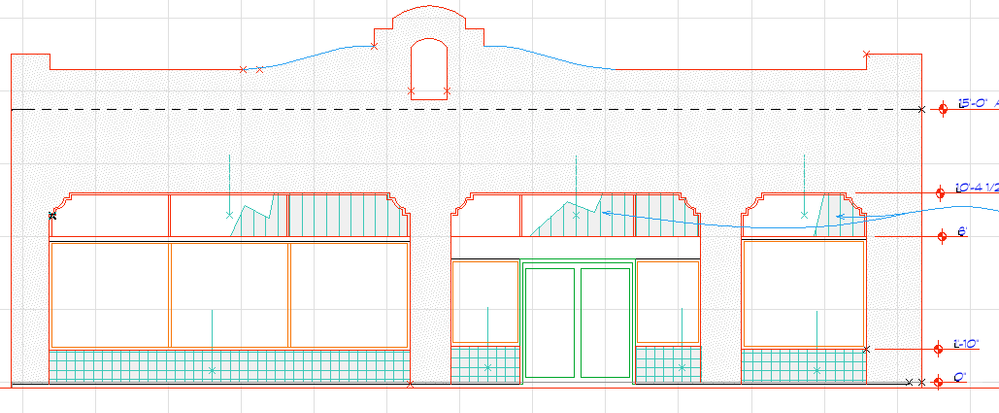Select the 10'-4 1/2" level marker circle
The image size is (999, 413).
pyautogui.click(x=940, y=192)
